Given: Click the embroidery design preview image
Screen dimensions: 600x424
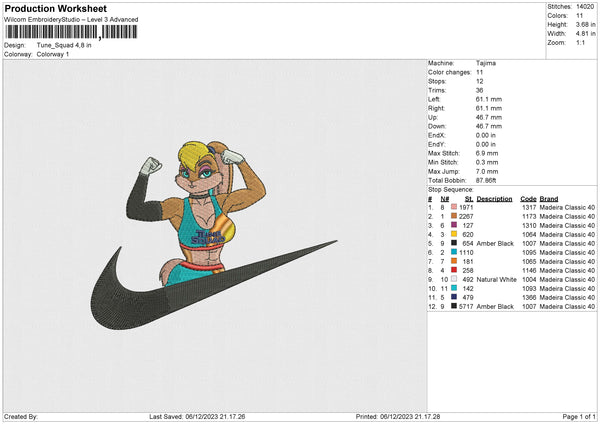Looking at the screenshot, I should 214,235.
